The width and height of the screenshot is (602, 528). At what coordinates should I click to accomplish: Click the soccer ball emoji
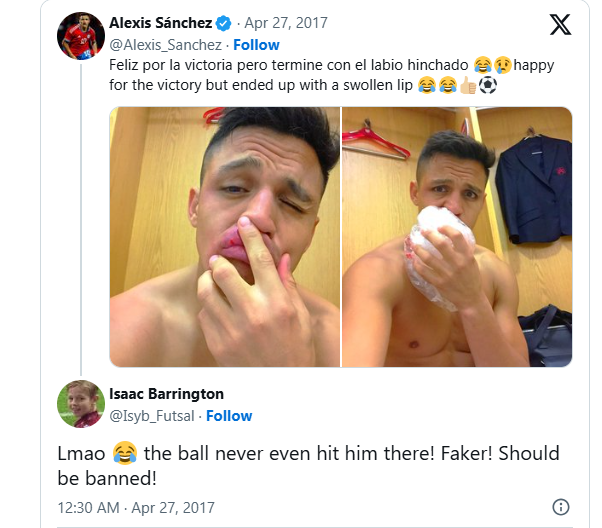pos(487,85)
